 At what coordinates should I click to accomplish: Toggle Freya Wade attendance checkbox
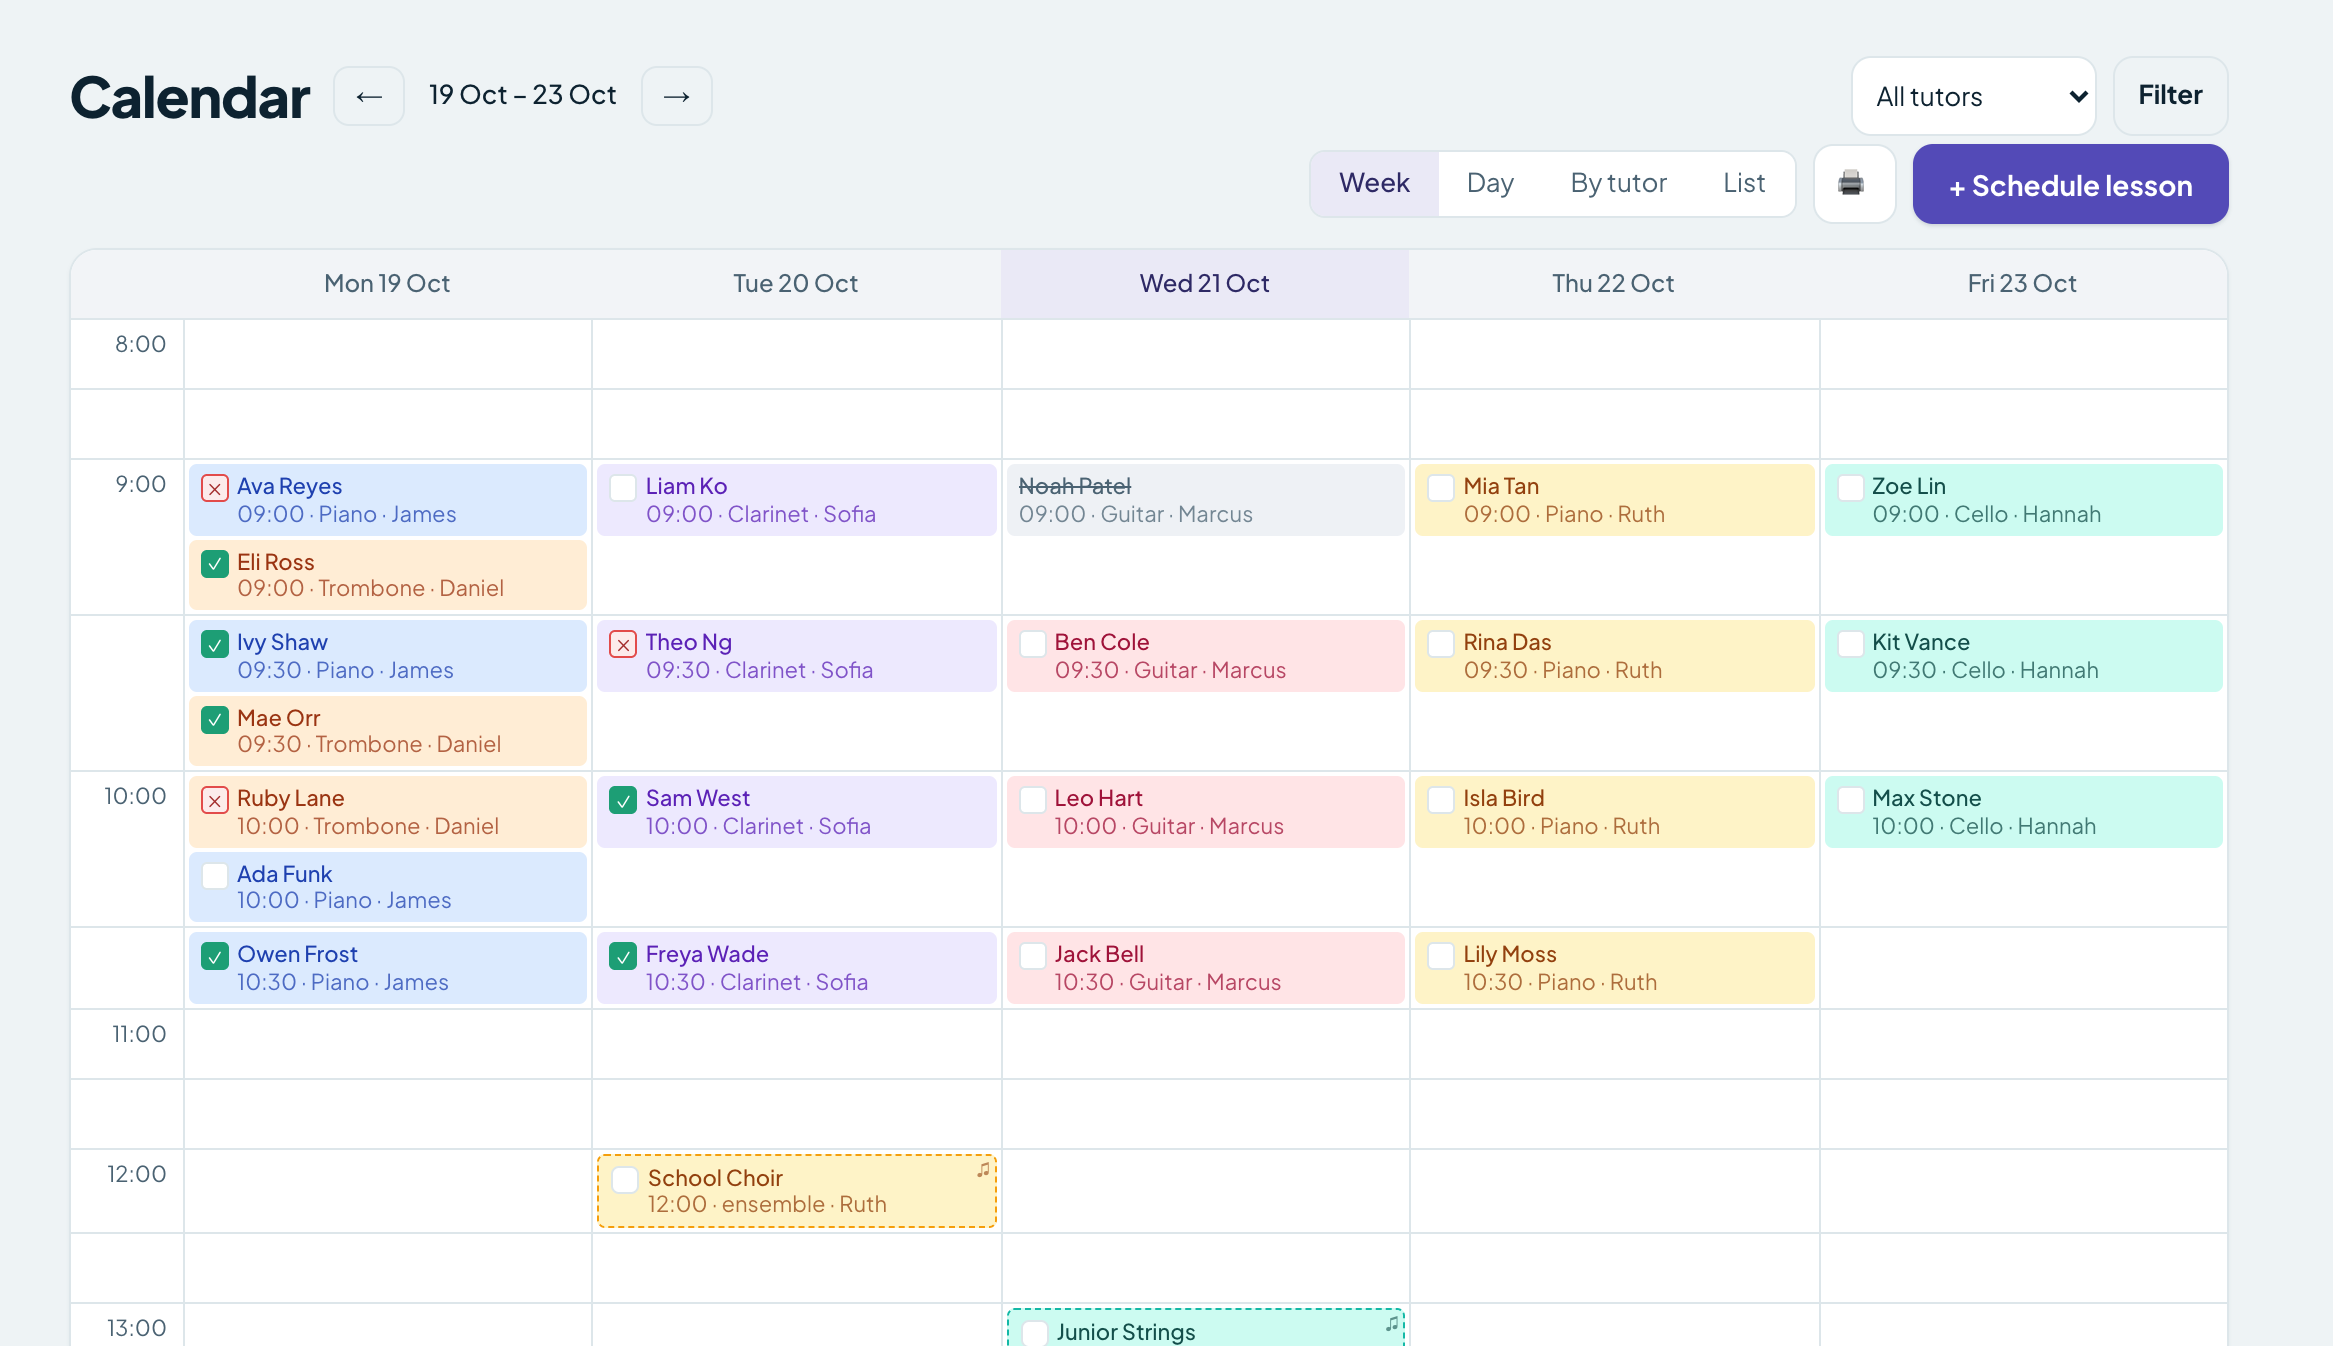coord(623,956)
